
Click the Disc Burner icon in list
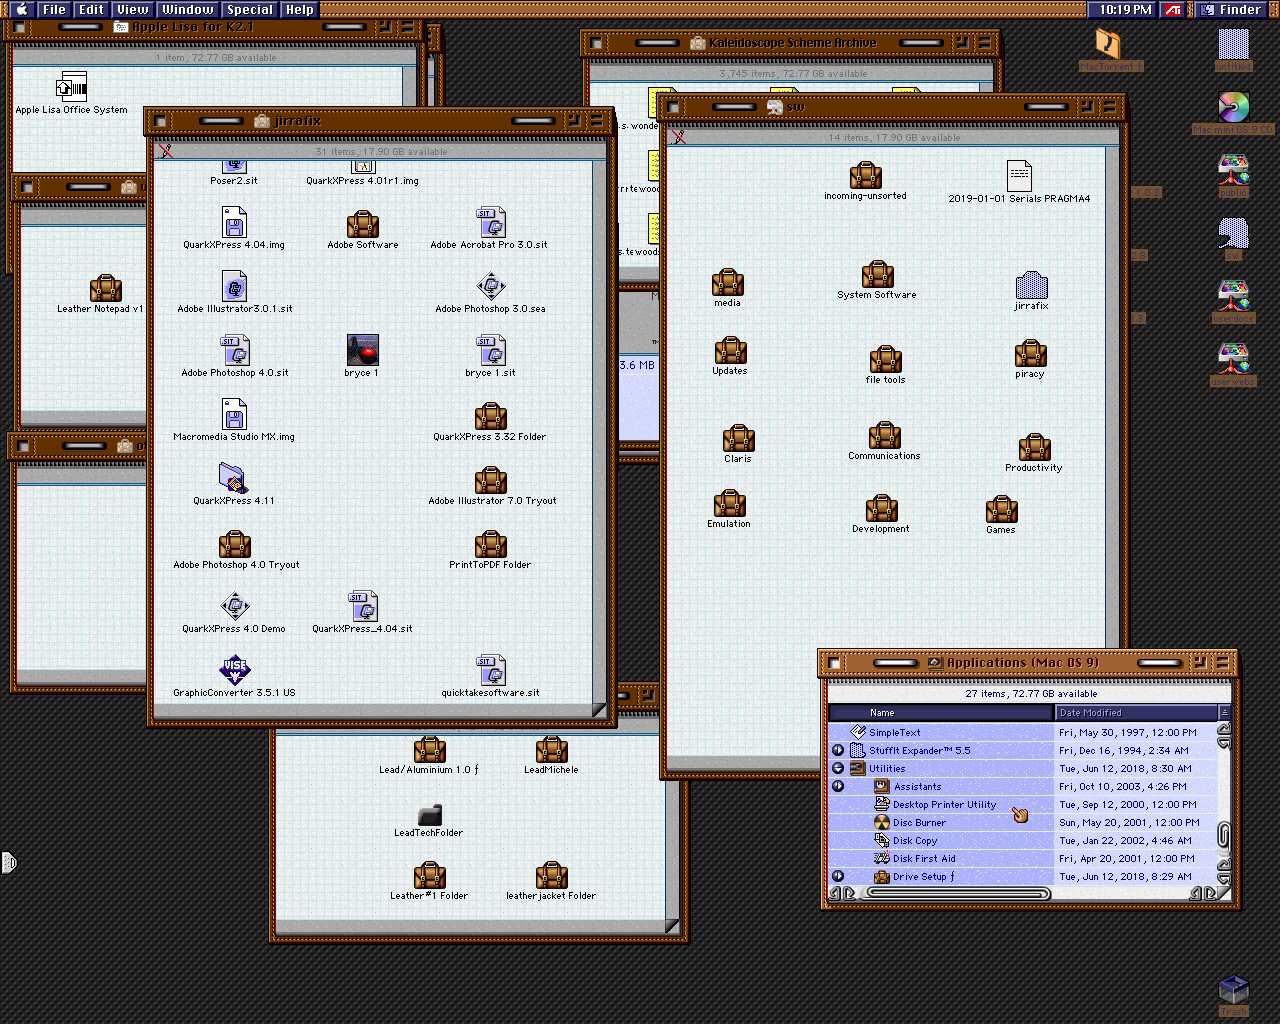click(x=881, y=822)
